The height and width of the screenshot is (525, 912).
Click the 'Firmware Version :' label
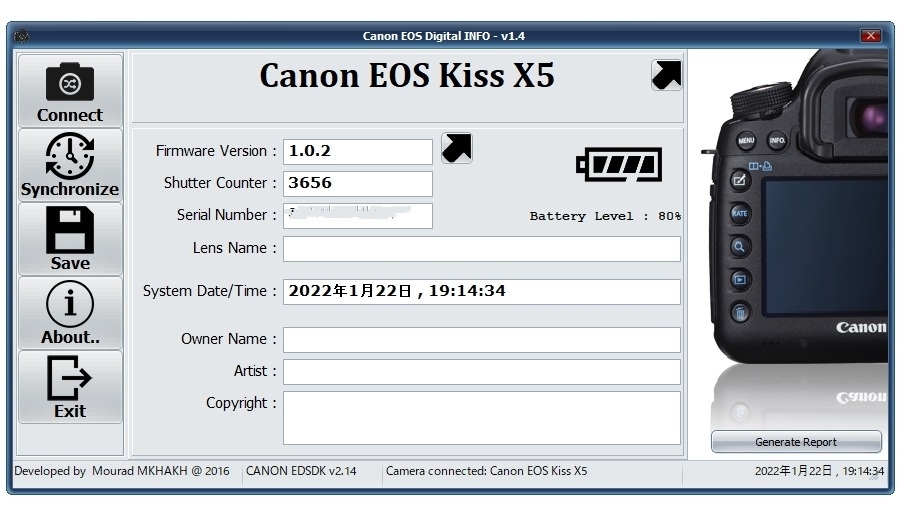216,151
